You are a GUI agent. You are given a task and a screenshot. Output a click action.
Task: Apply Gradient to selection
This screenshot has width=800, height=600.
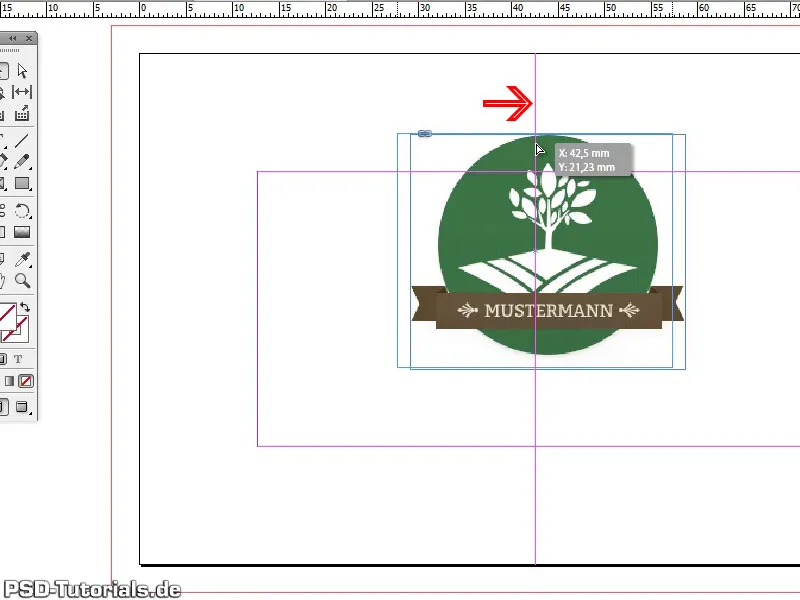click(9, 381)
